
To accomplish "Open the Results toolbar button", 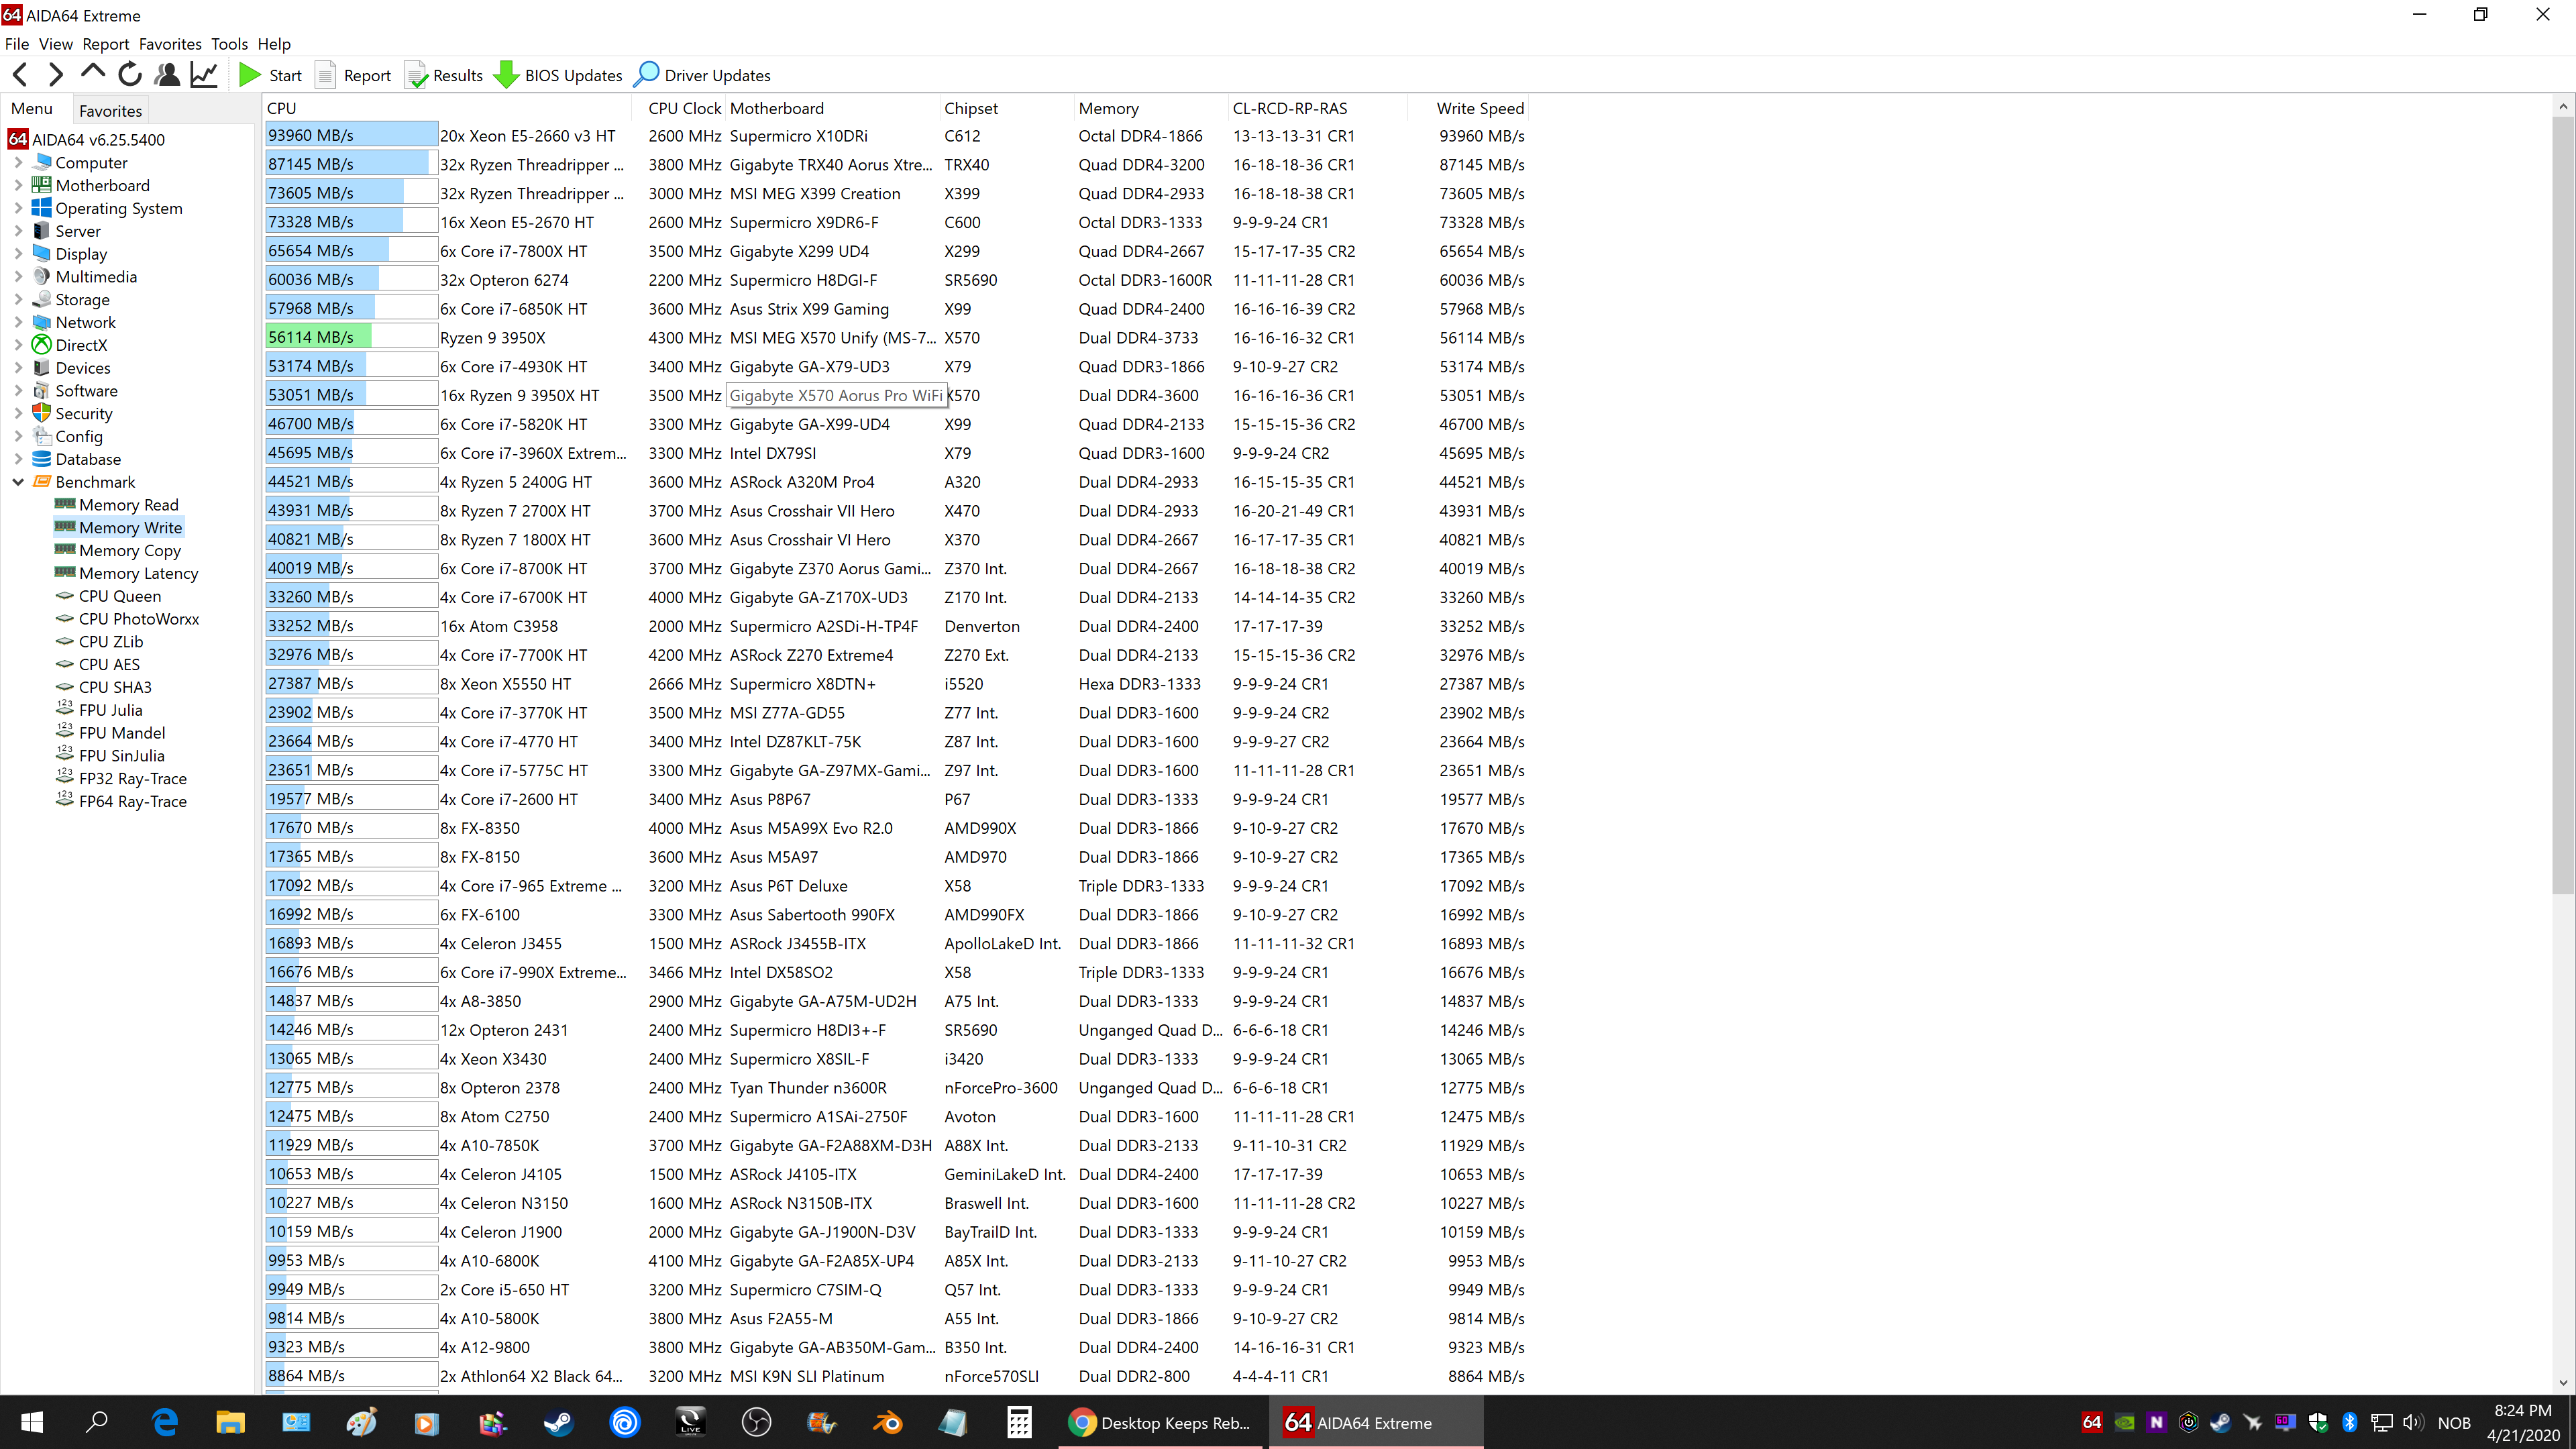I will [443, 75].
